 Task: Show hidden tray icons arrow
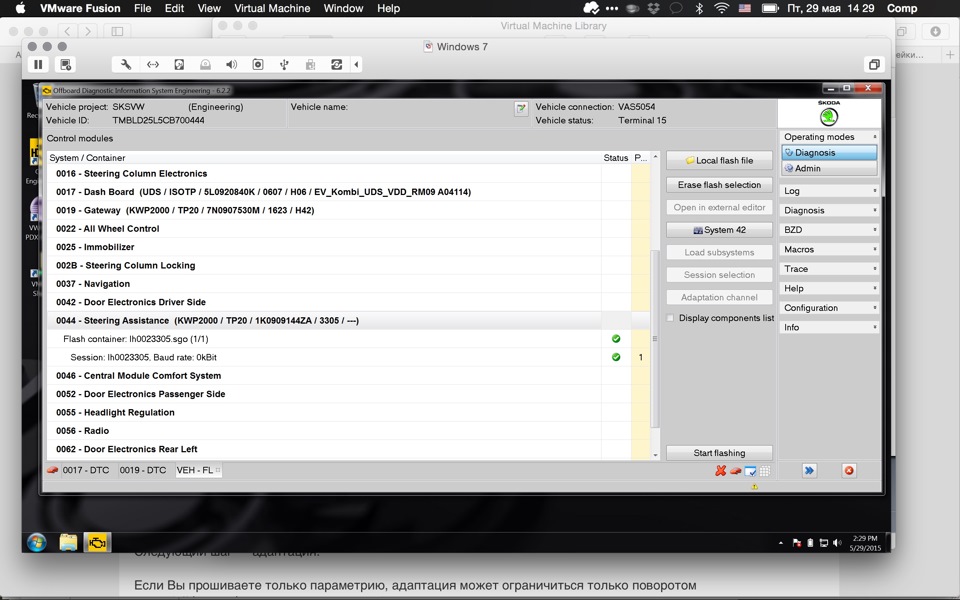(x=781, y=542)
